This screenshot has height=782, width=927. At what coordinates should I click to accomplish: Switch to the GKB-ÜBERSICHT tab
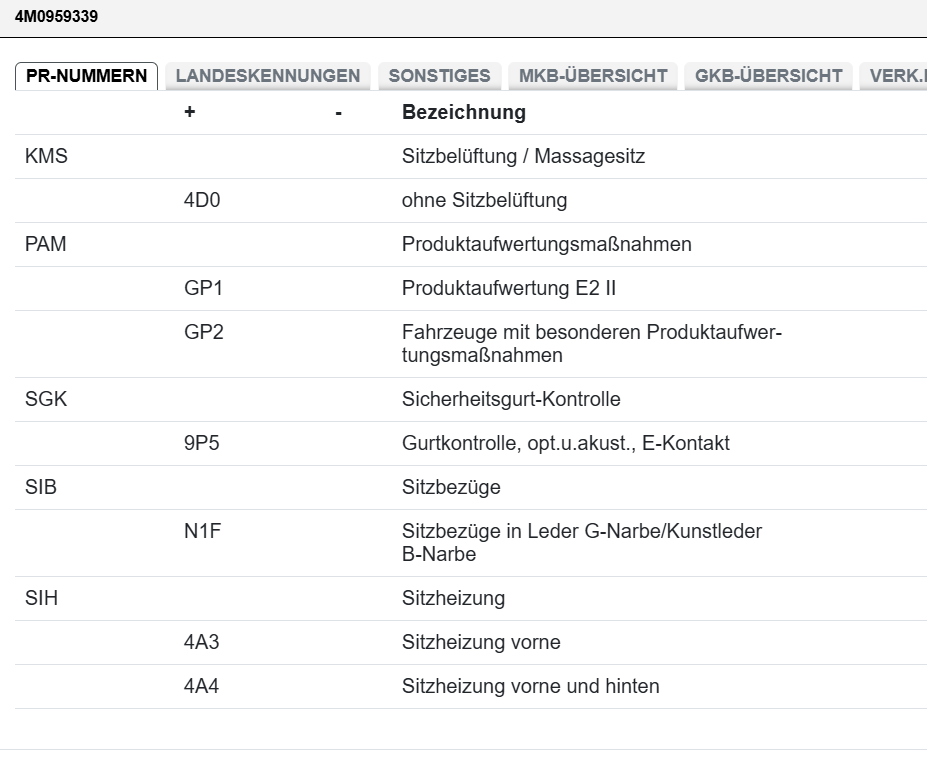coord(768,76)
